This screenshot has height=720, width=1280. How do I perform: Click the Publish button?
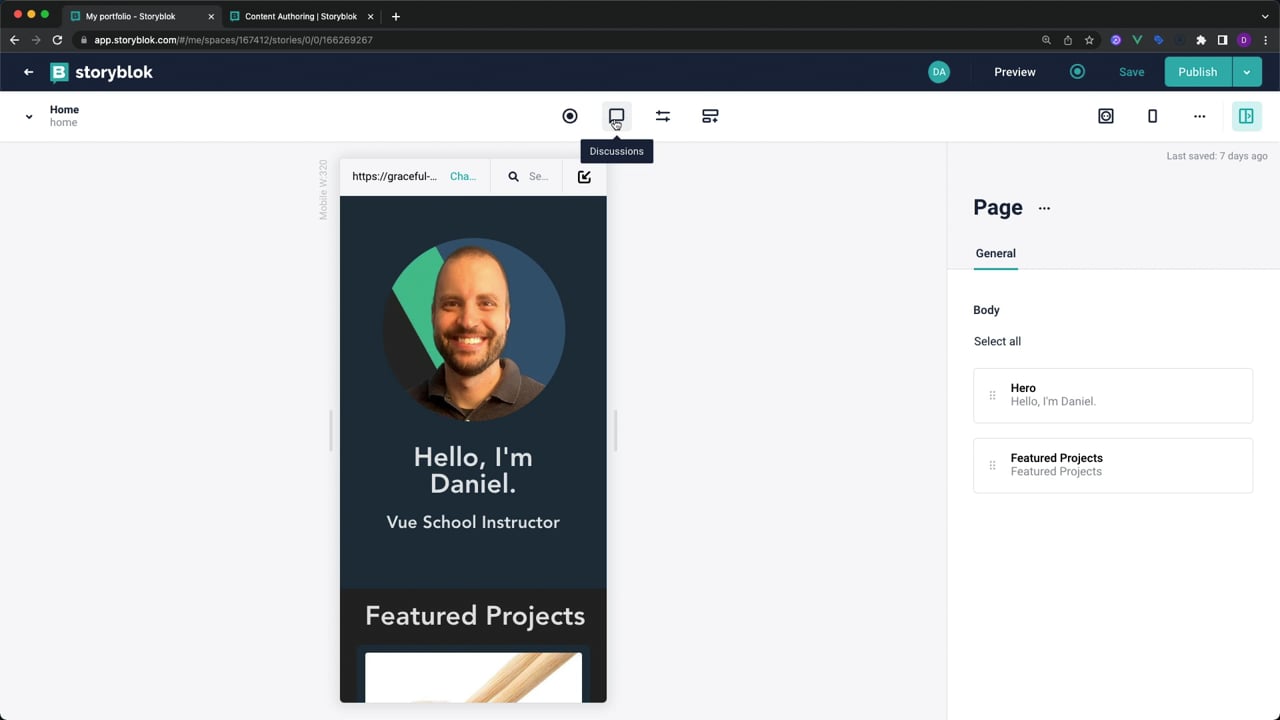click(x=1198, y=72)
